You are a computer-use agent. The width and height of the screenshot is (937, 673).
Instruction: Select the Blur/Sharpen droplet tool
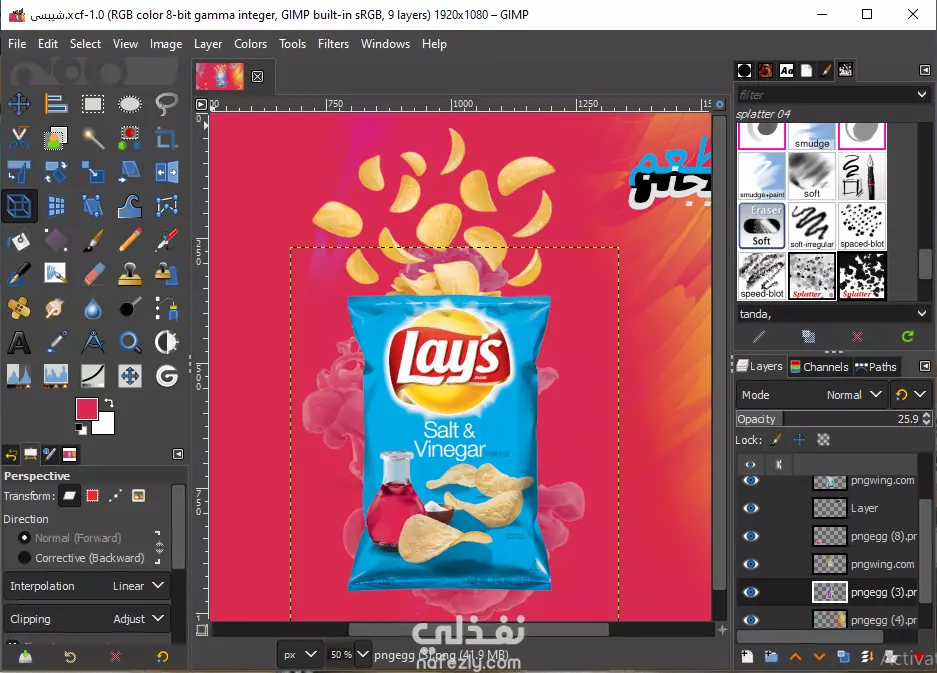point(93,308)
